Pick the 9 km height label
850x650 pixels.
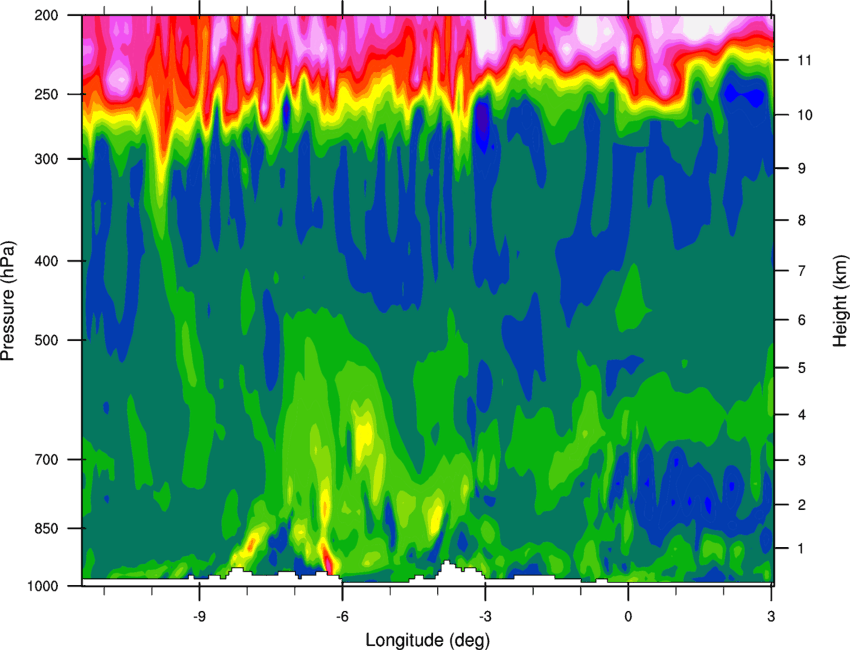coord(802,168)
